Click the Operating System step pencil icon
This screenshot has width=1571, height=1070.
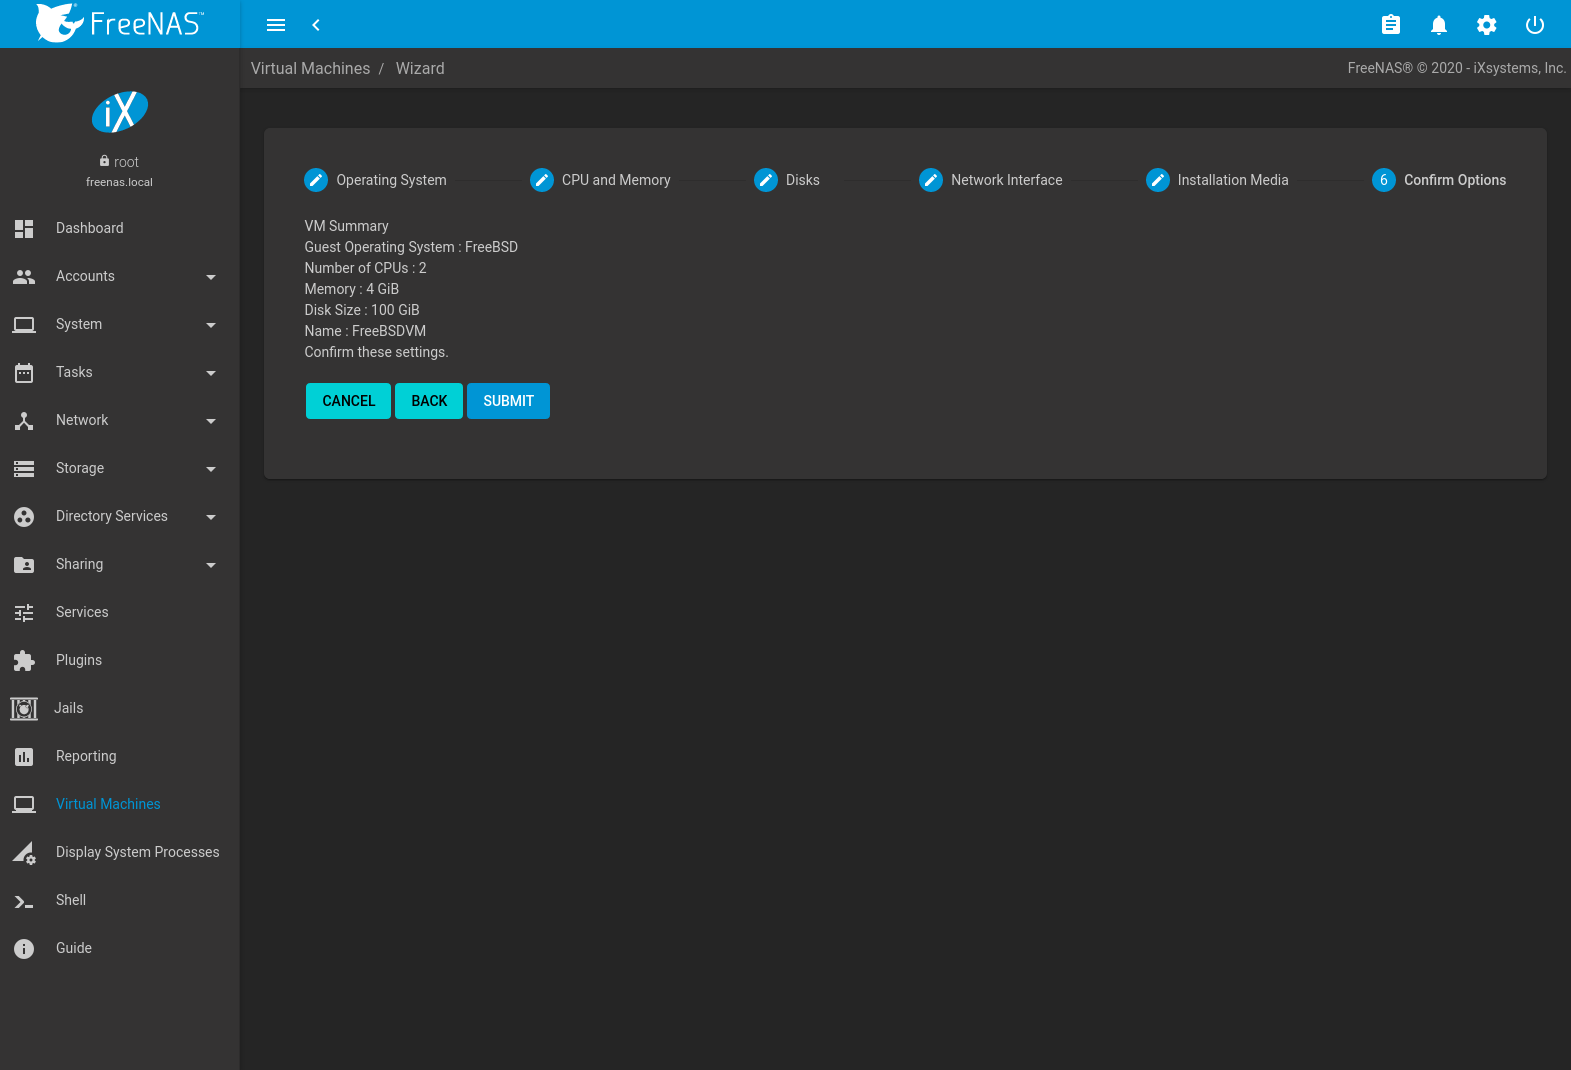coord(316,180)
